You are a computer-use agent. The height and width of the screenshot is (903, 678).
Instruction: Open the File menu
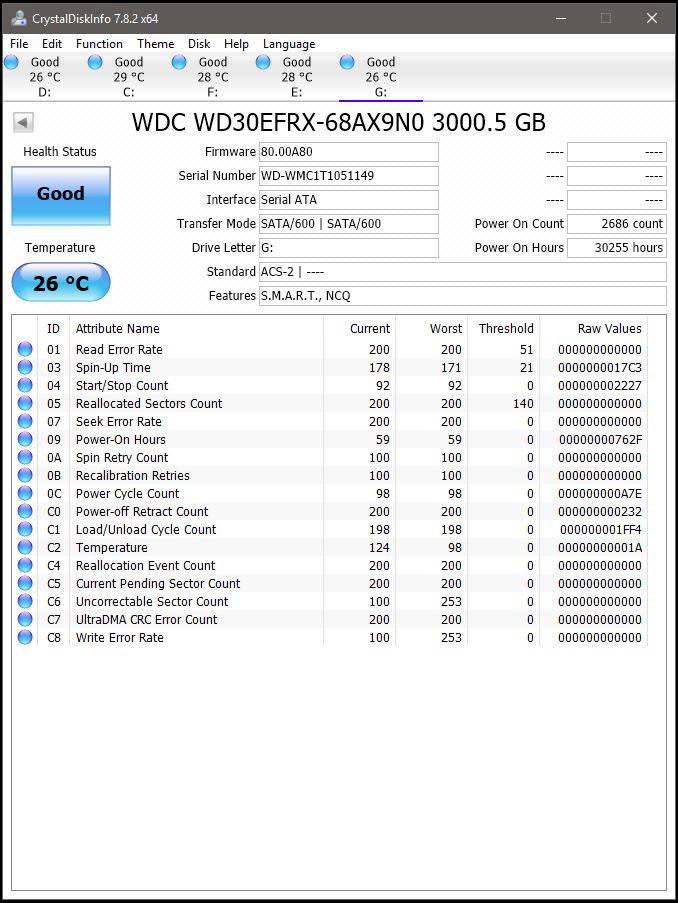point(19,44)
